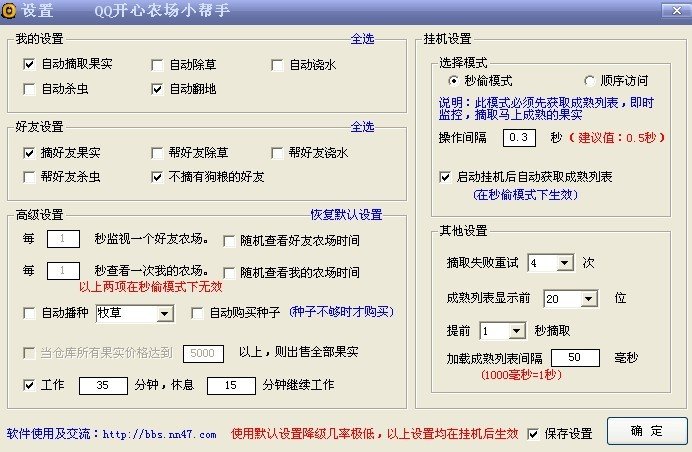Screen dimensions: 692x452
Task: Click (种子不够时才购买) note text
Action: tap(341, 312)
